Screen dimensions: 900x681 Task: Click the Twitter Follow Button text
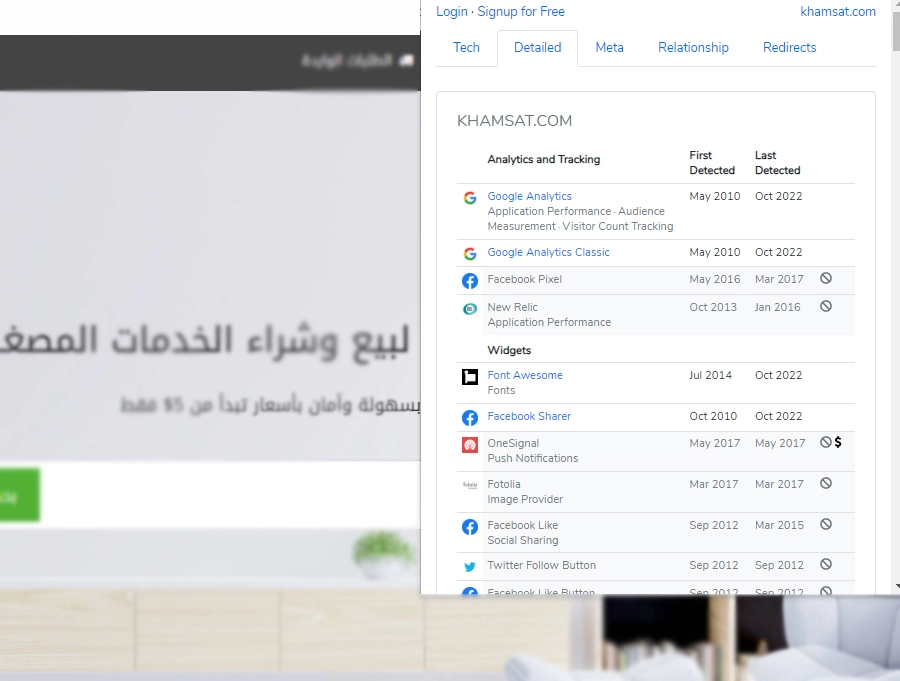[541, 565]
